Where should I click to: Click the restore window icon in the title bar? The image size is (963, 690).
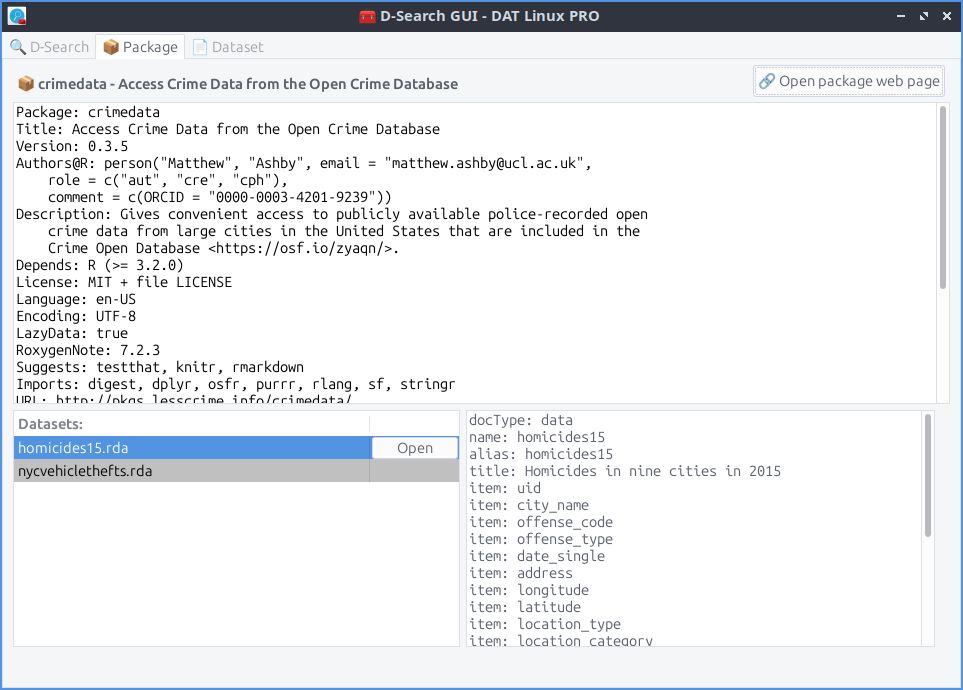pyautogui.click(x=923, y=15)
